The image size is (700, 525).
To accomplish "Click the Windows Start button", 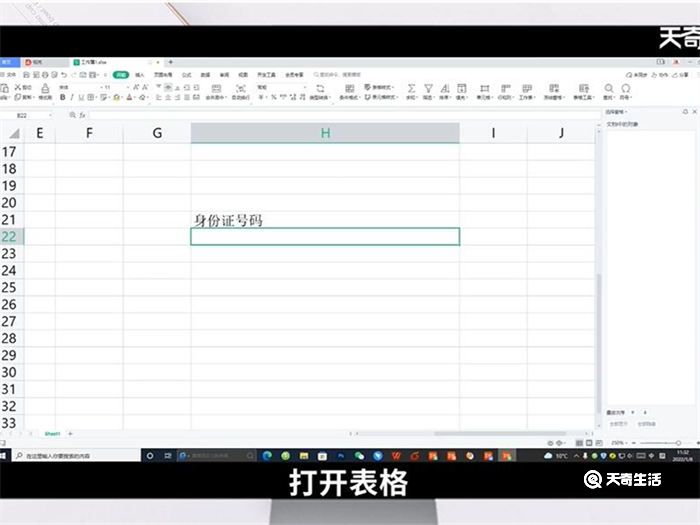I will (x=4, y=456).
